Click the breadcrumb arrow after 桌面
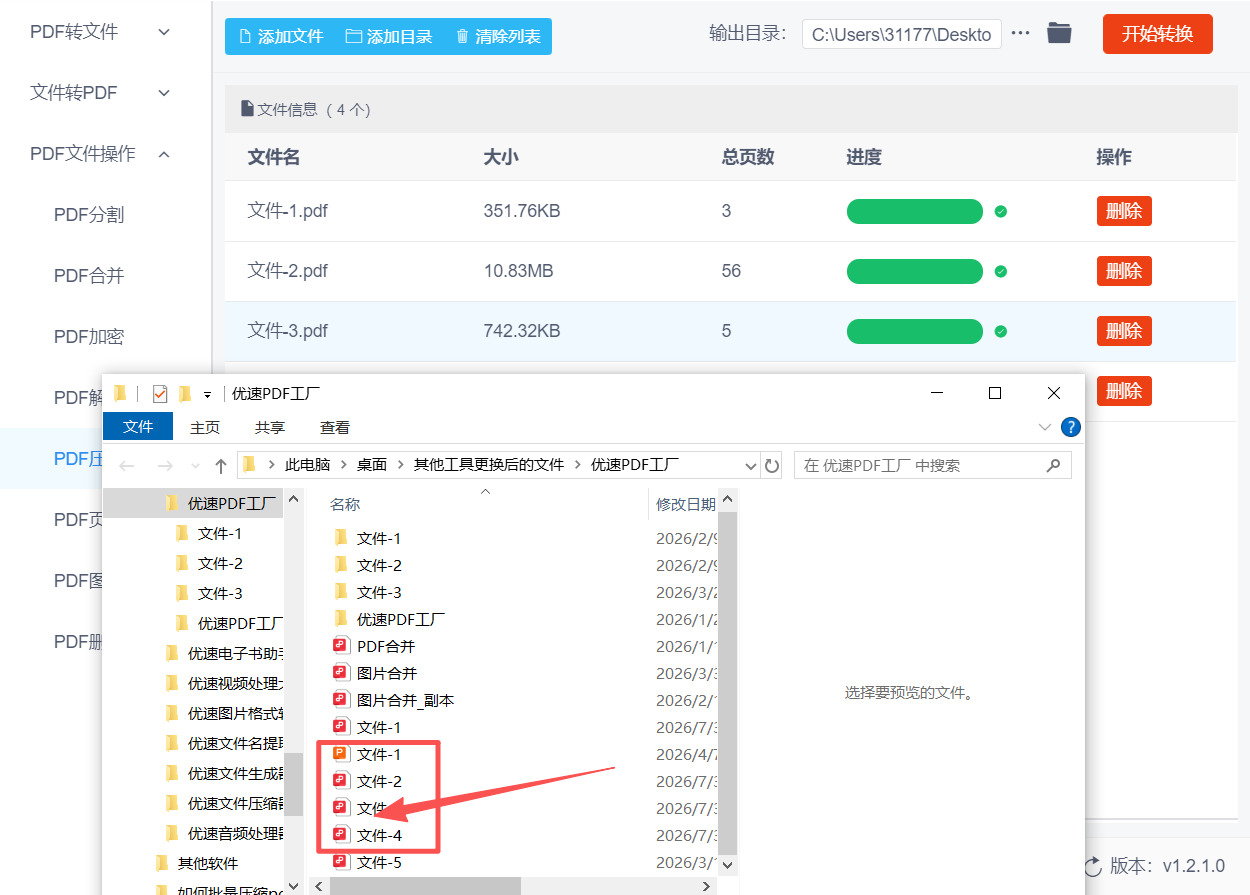 pos(400,465)
